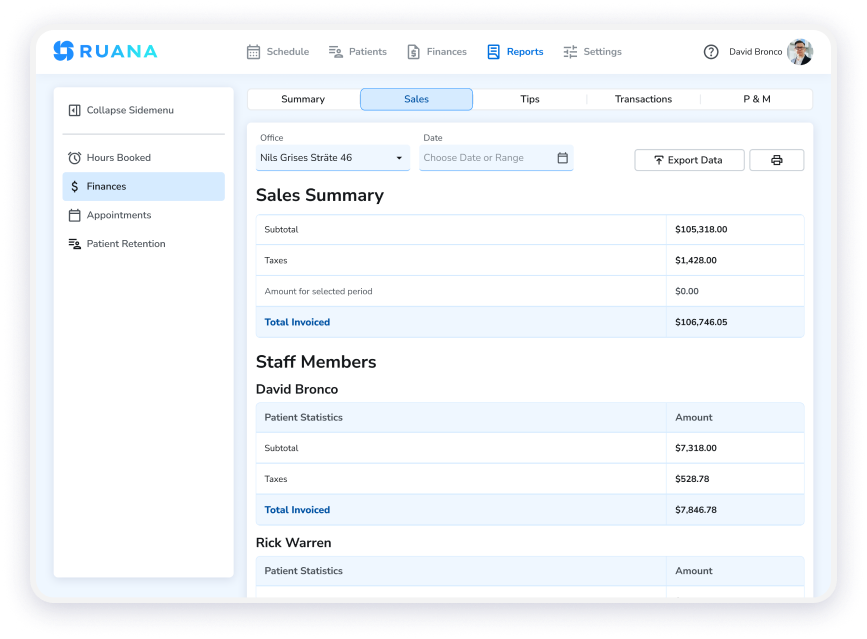Click the Choose Date or Range field
867x639 pixels.
[x=496, y=158]
